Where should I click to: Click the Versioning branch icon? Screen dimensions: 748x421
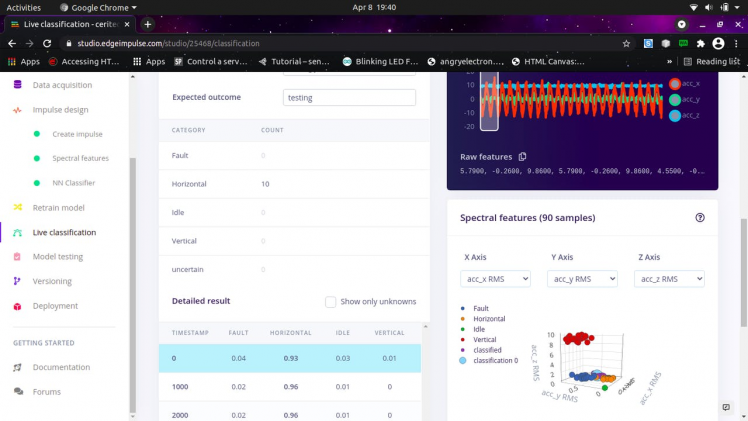(17, 281)
